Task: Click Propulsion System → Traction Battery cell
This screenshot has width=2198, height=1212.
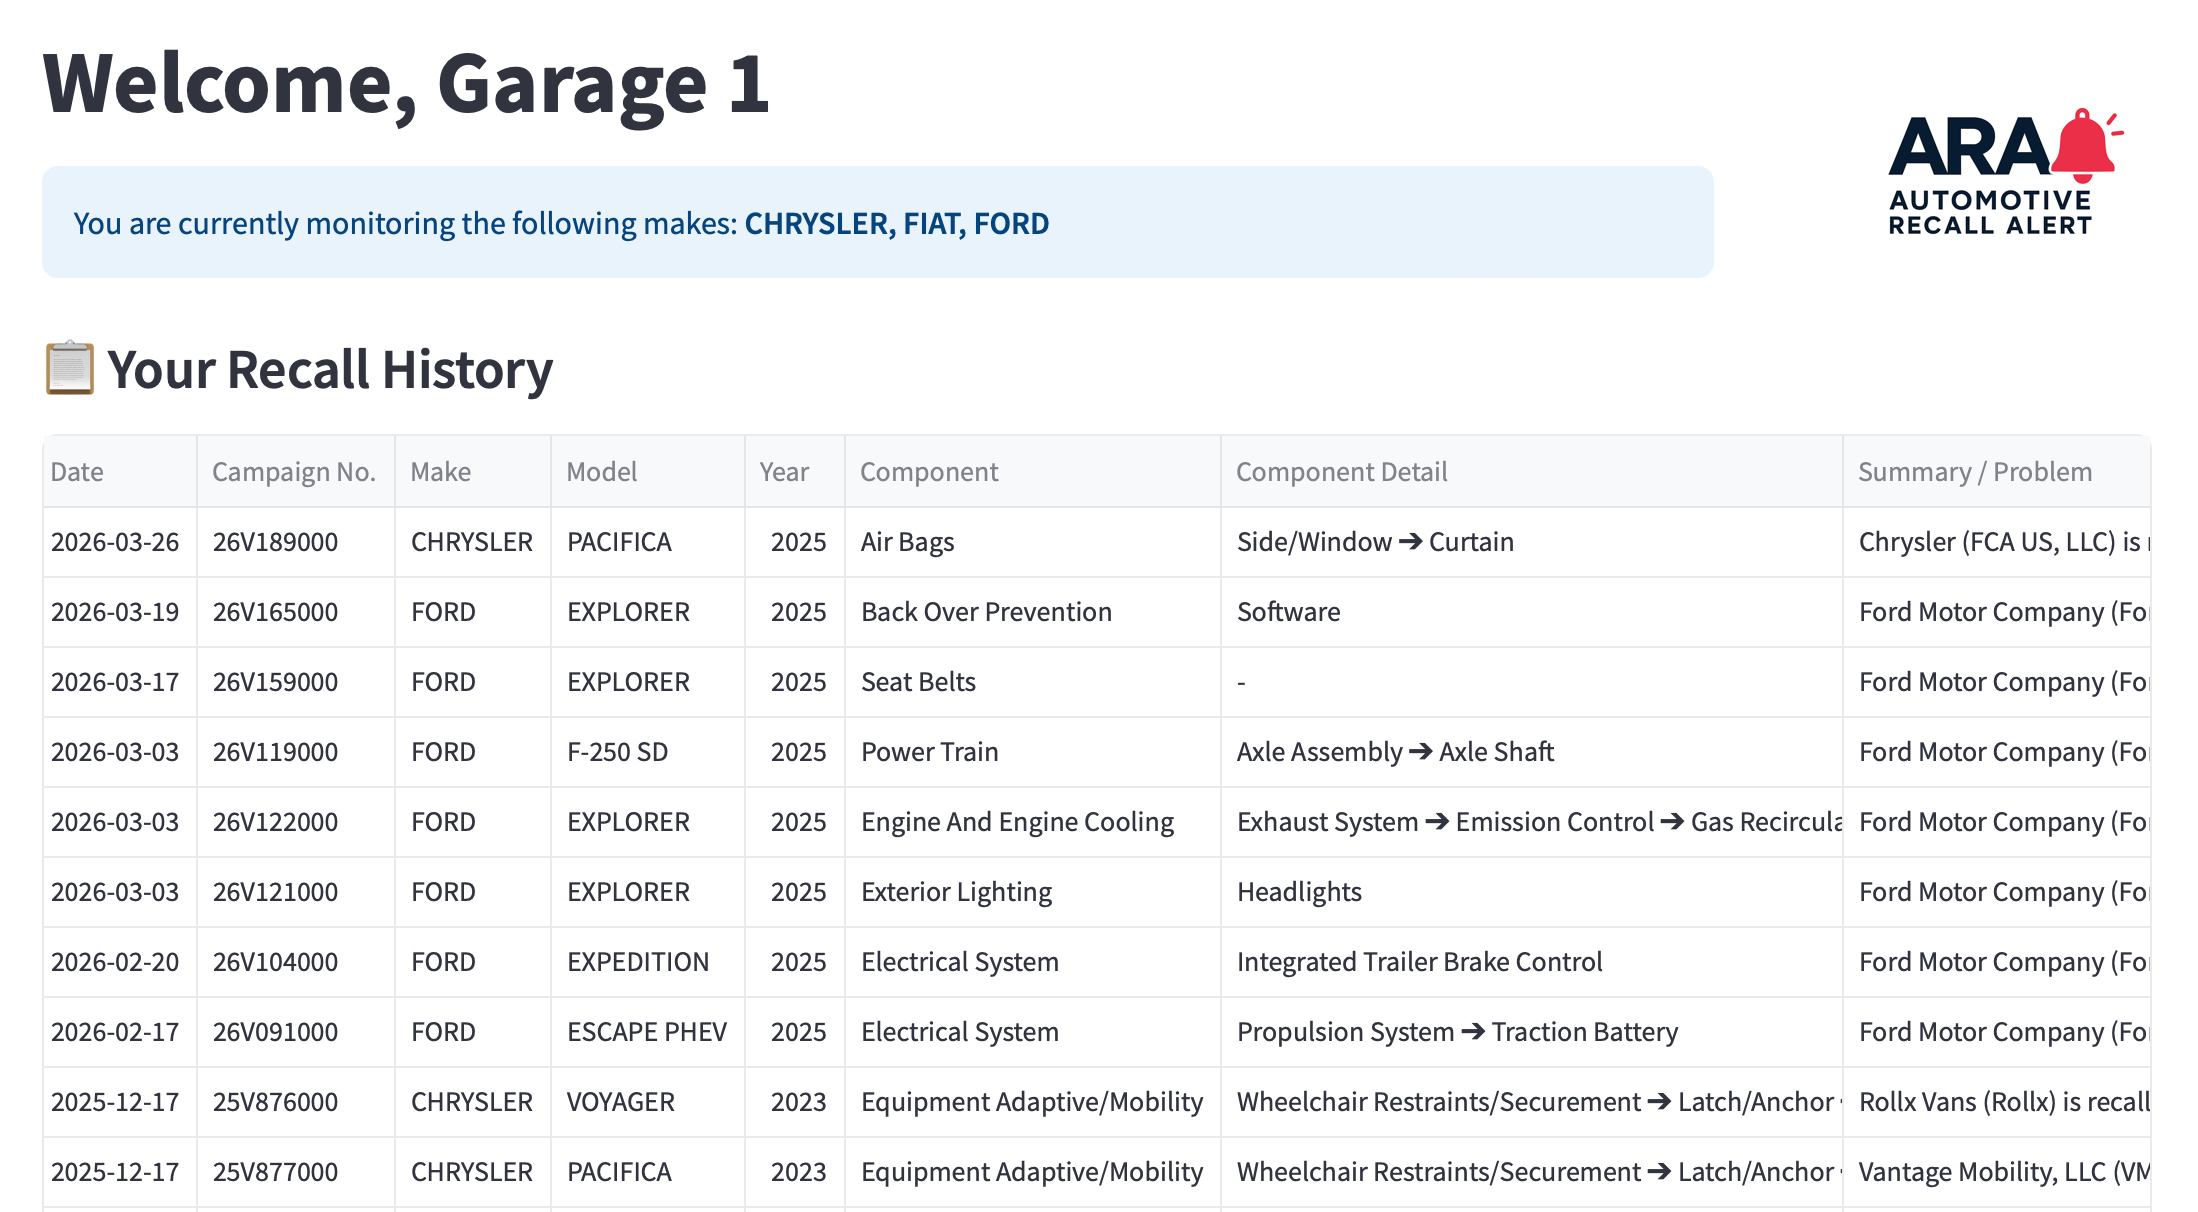Action: pos(1532,1032)
